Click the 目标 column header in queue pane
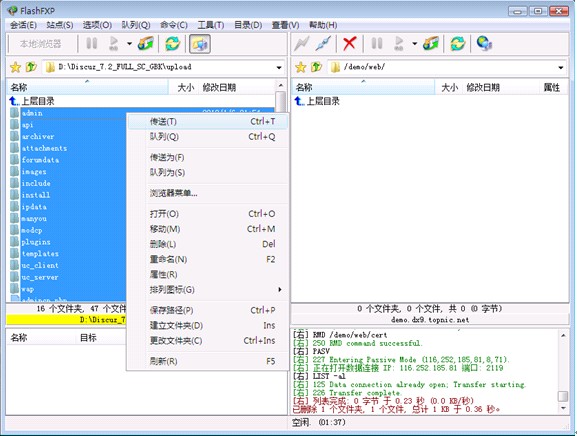Viewport: 577px width, 436px height. 88,337
